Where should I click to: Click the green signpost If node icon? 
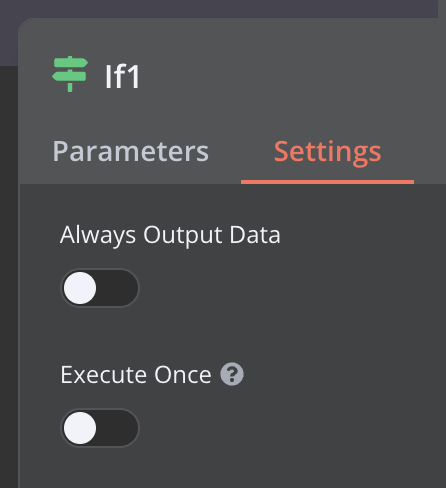[70, 74]
